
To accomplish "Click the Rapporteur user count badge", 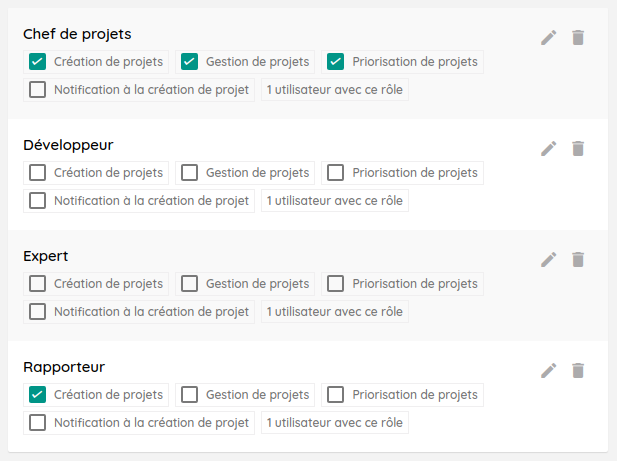I will click(x=335, y=423).
